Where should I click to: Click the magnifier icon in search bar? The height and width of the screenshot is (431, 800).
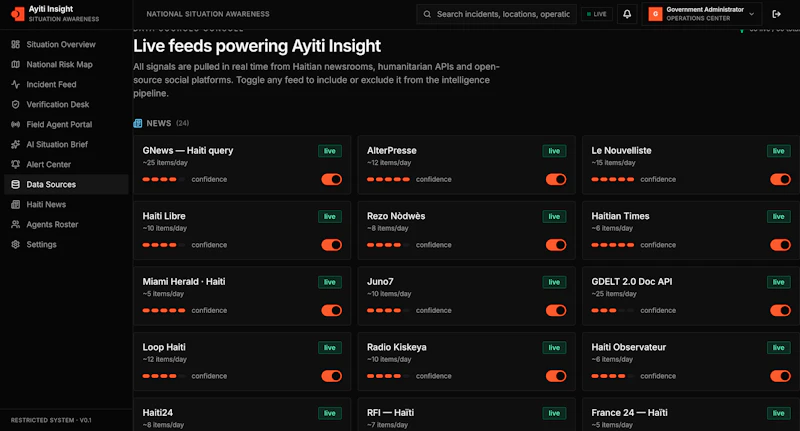point(427,14)
